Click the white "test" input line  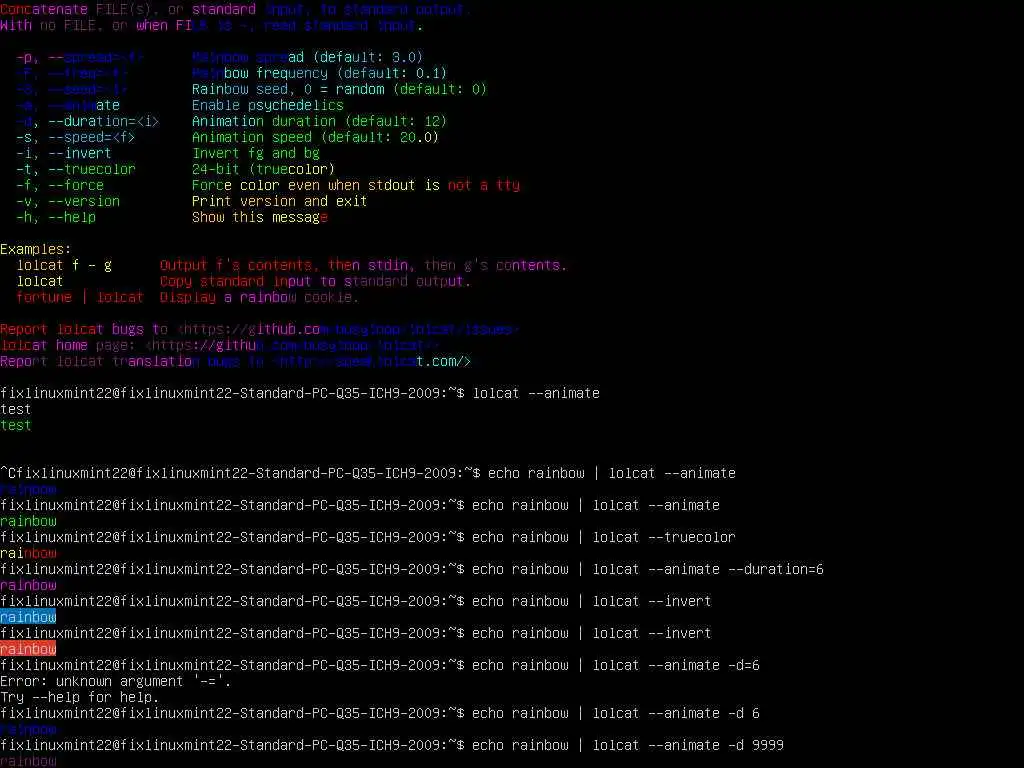pos(16,409)
